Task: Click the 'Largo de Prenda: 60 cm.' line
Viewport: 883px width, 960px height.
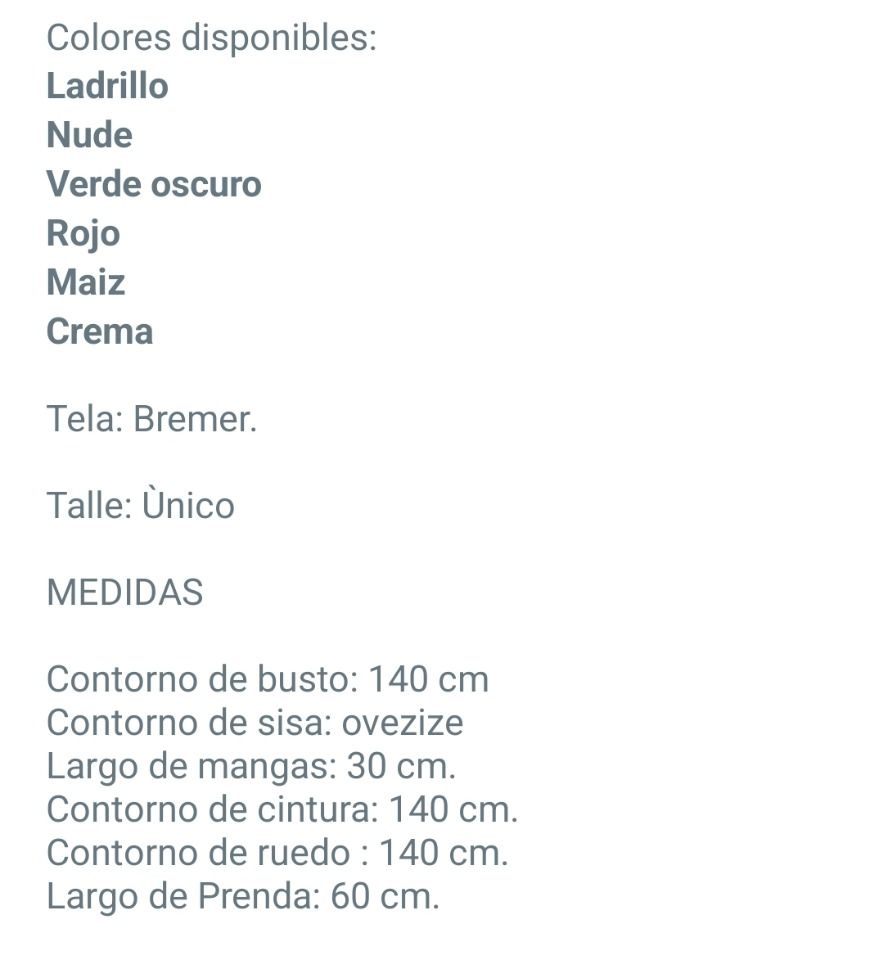Action: [x=243, y=897]
